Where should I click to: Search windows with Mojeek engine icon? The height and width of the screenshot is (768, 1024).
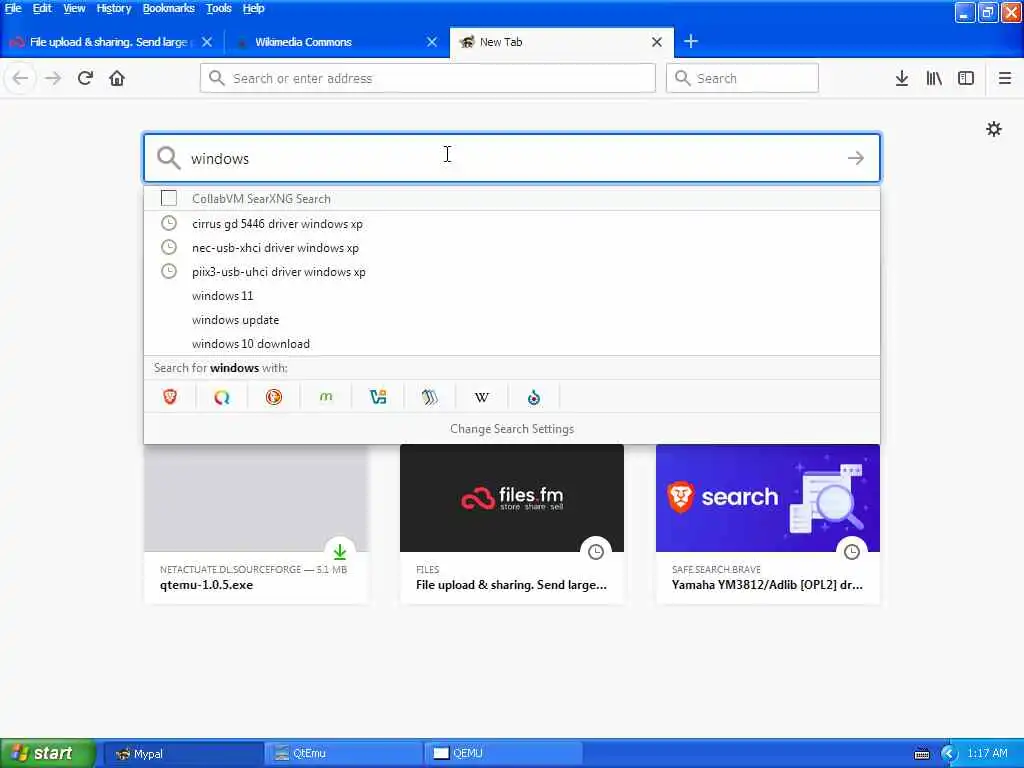coord(326,397)
